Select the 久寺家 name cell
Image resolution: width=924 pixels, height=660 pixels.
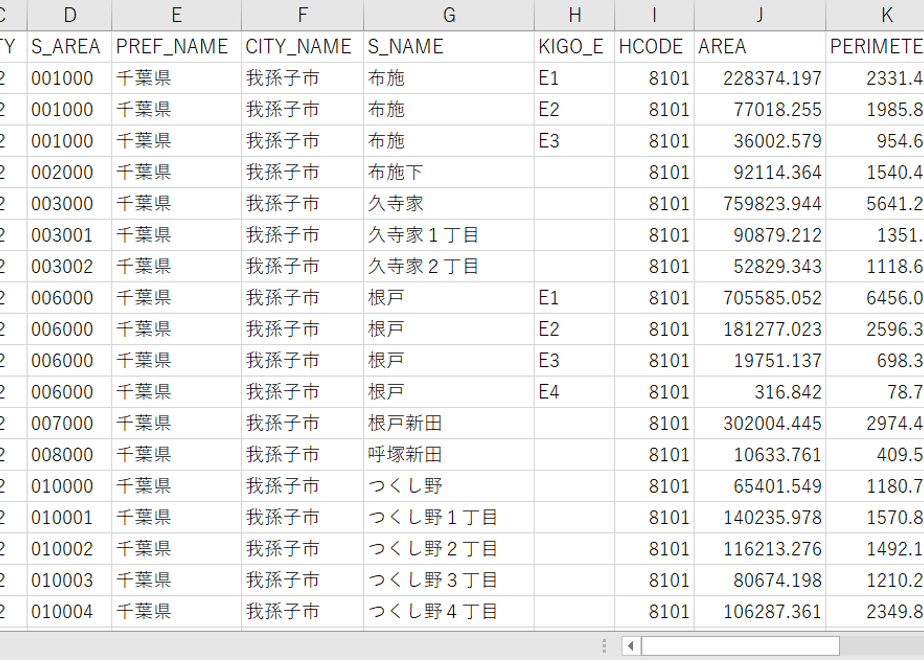[x=449, y=203]
